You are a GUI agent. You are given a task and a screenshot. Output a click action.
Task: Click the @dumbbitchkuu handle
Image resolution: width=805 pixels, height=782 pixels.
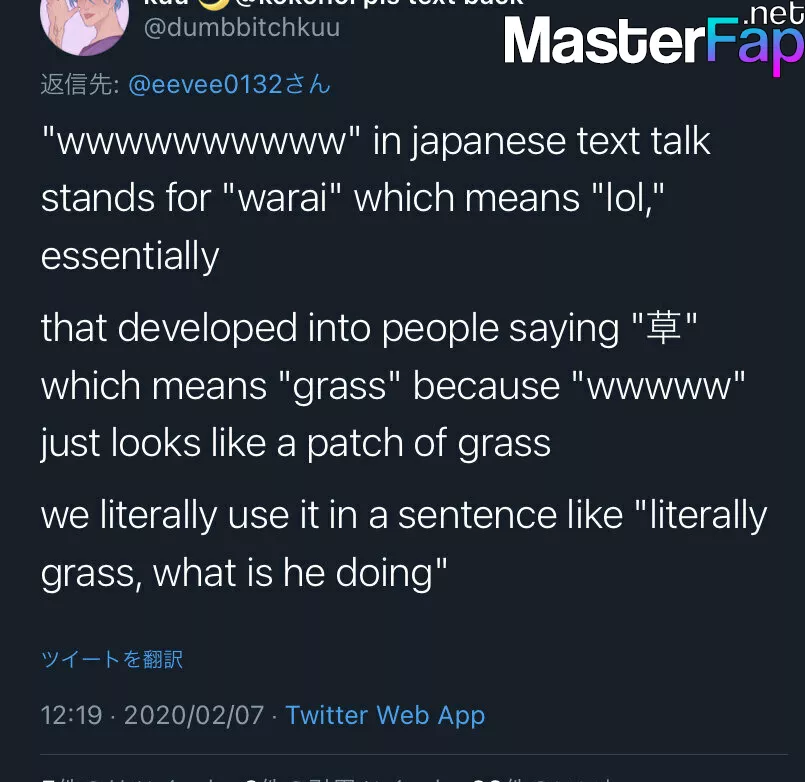pos(242,27)
